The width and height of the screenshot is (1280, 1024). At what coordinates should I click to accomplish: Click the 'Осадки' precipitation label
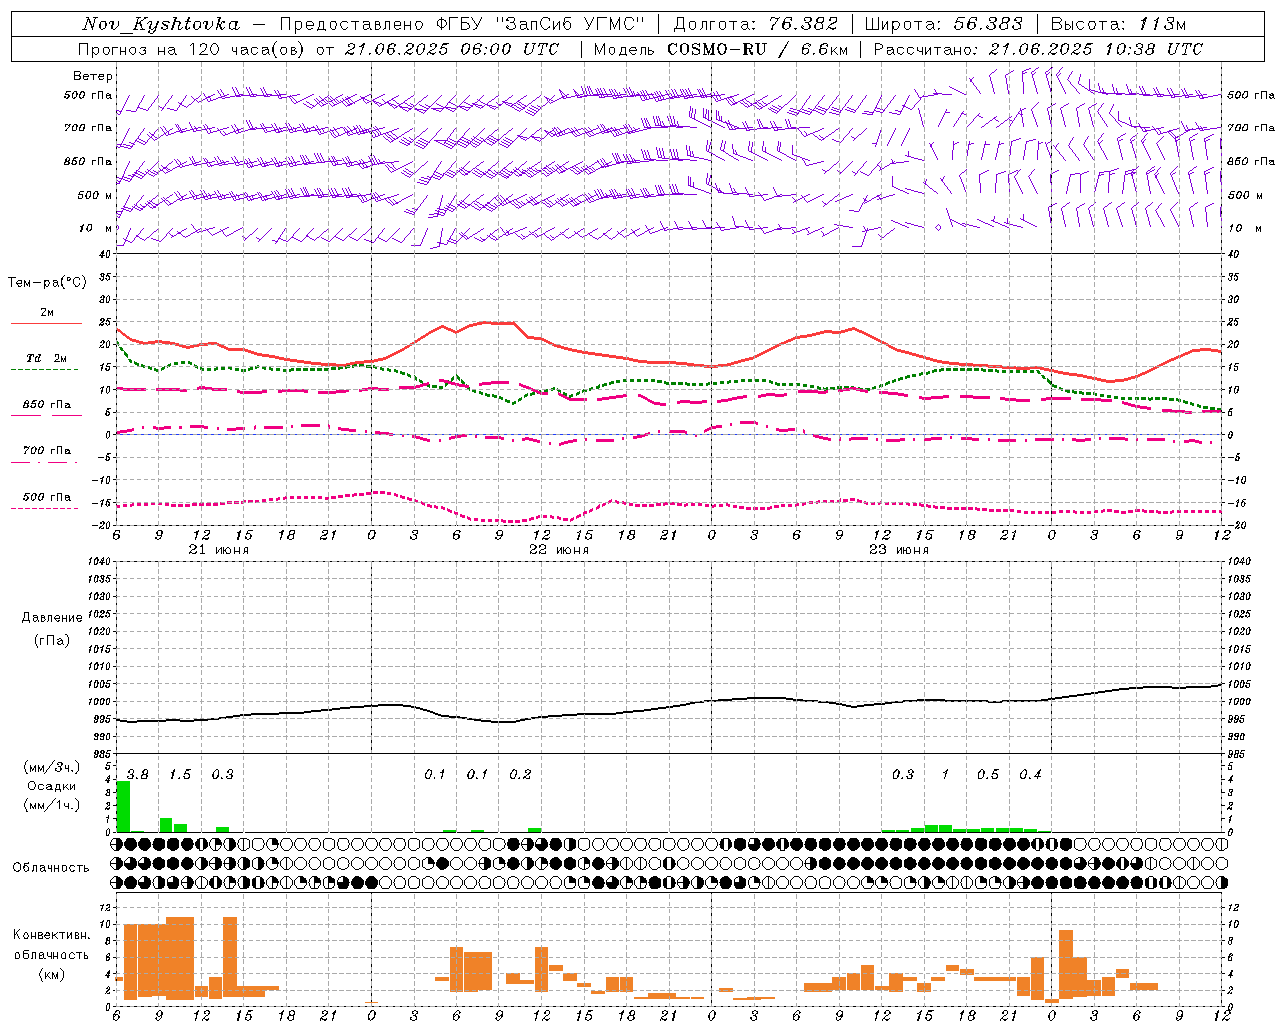pyautogui.click(x=52, y=786)
